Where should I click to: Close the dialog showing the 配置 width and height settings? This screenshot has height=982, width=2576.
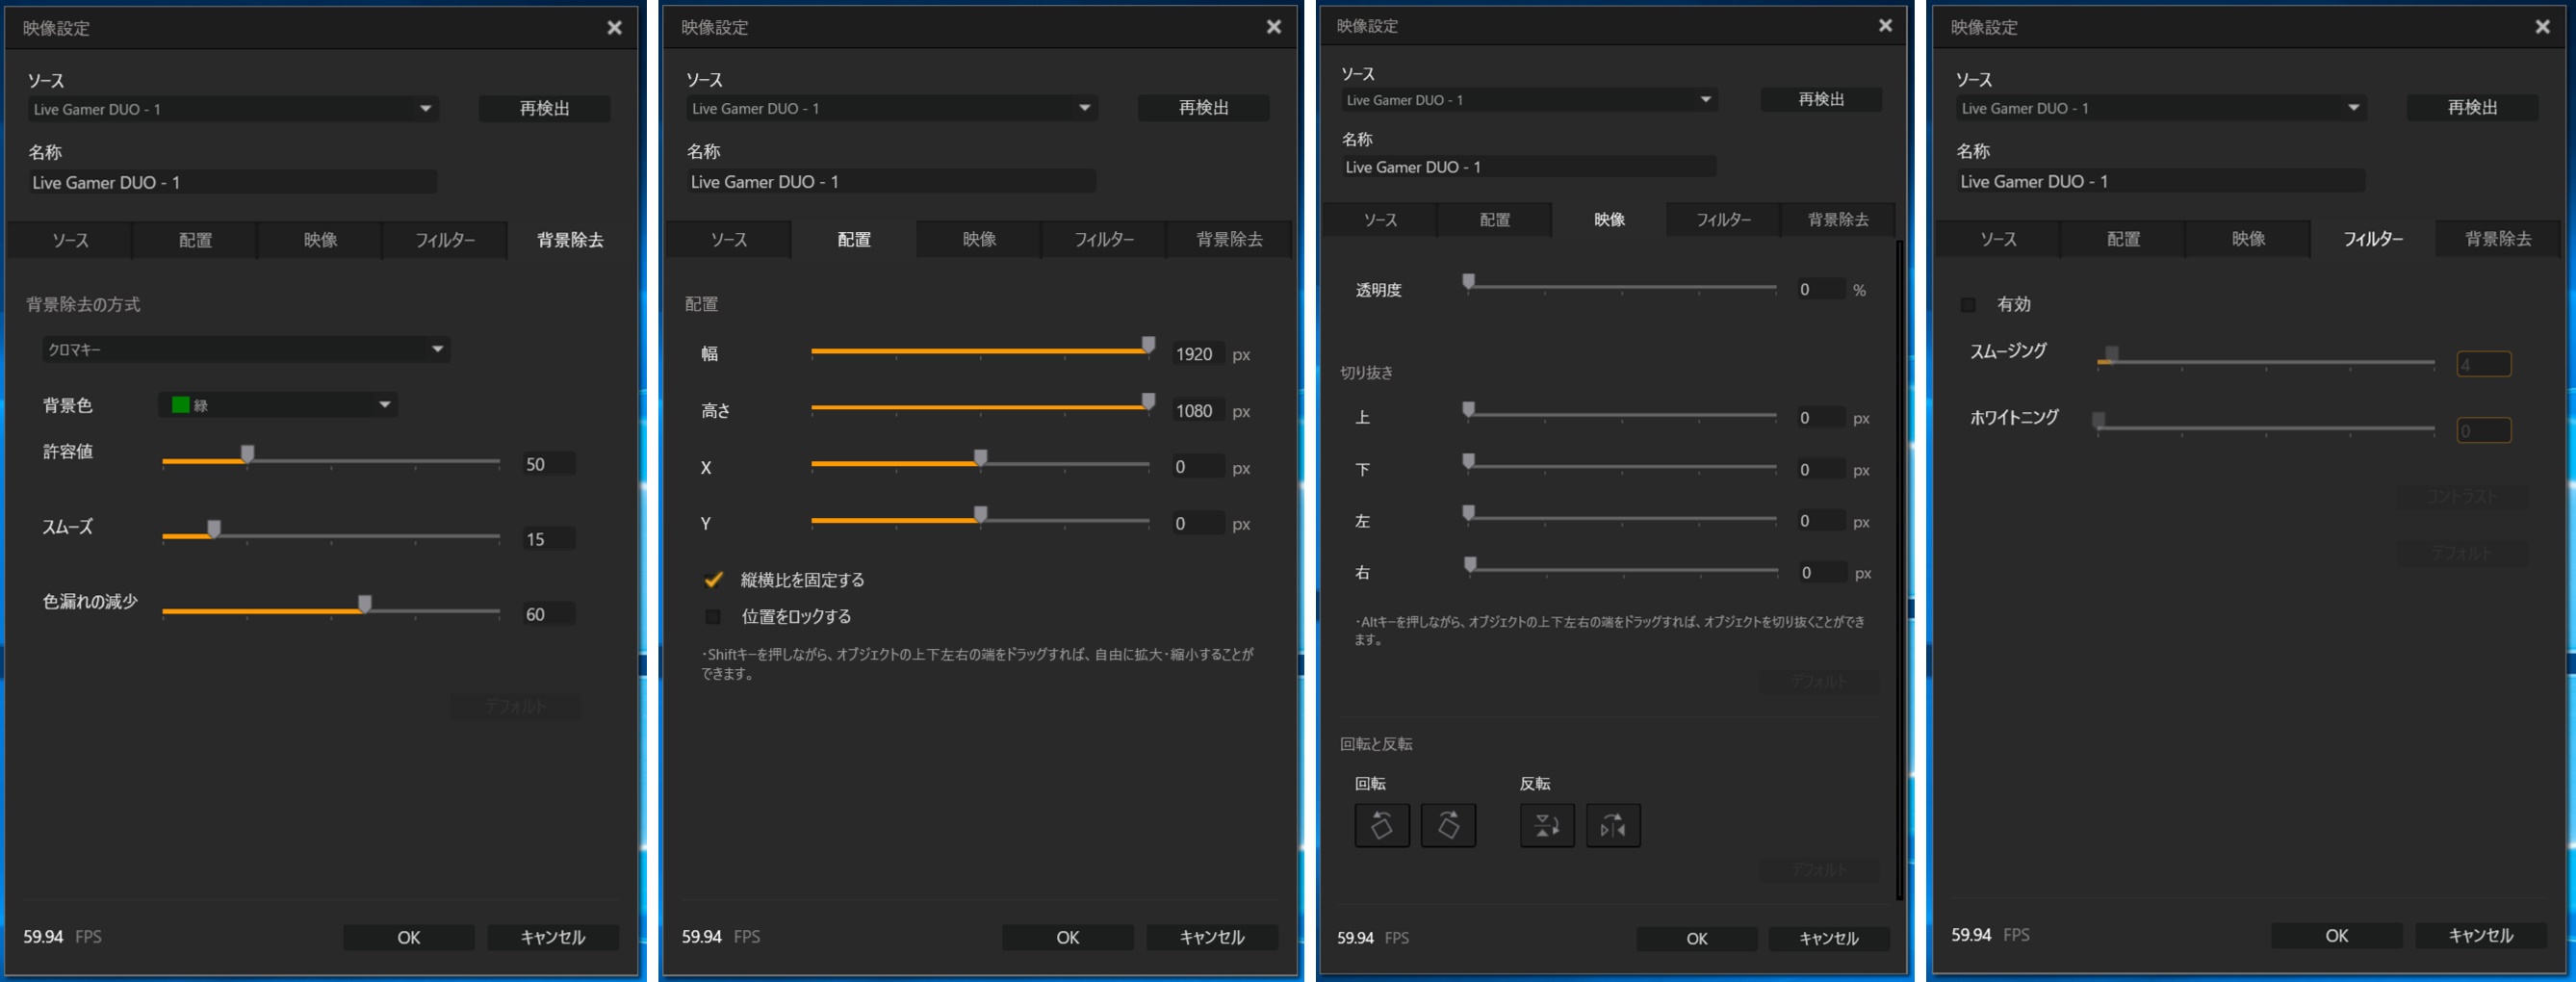tap(1273, 27)
